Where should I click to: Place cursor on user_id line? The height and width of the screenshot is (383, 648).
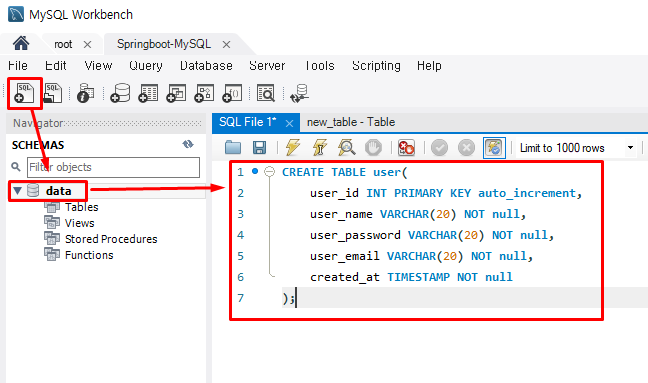pyautogui.click(x=446, y=193)
